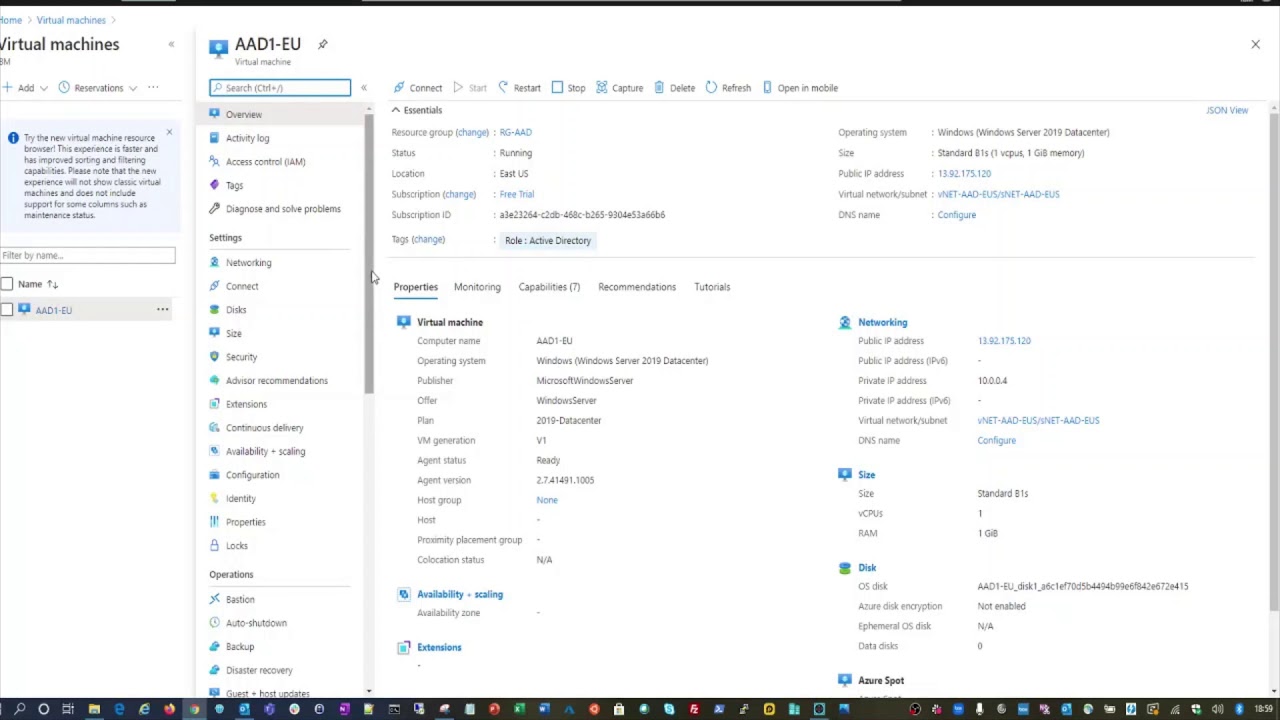Open more options for AAD1-EU row
This screenshot has height=720, width=1280.
pyautogui.click(x=162, y=310)
